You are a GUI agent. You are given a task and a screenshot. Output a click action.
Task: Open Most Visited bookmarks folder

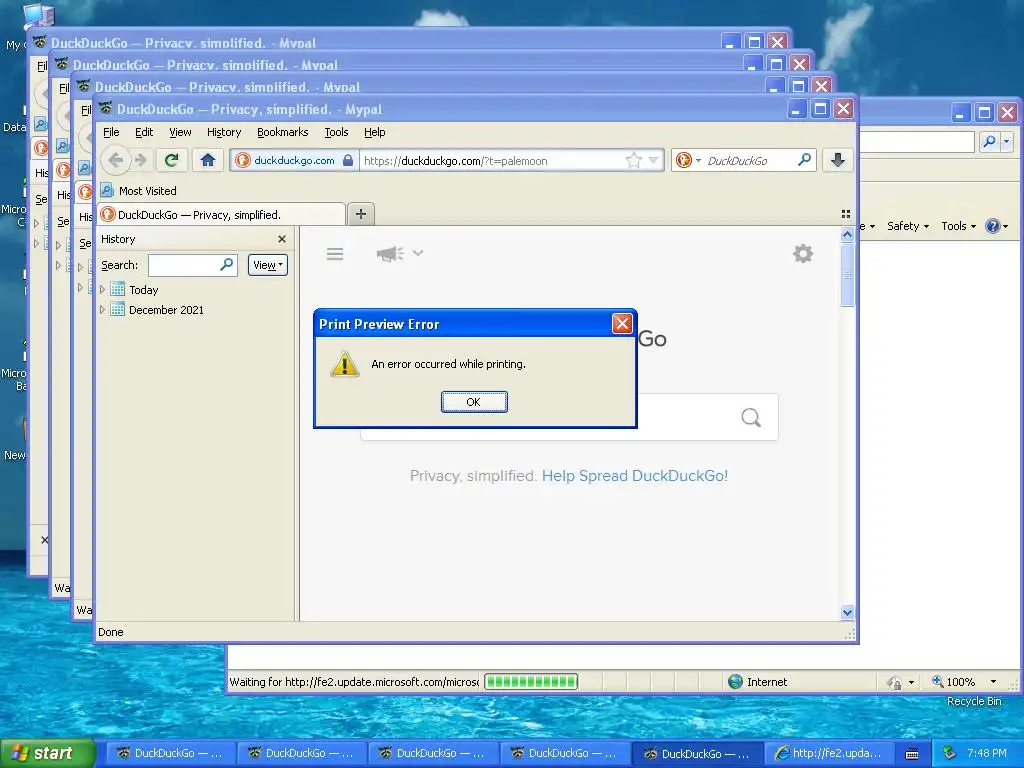pos(139,191)
